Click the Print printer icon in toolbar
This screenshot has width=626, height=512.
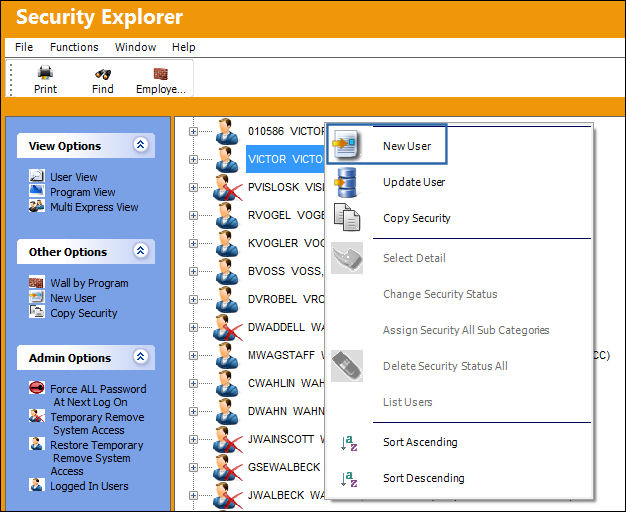click(45, 73)
